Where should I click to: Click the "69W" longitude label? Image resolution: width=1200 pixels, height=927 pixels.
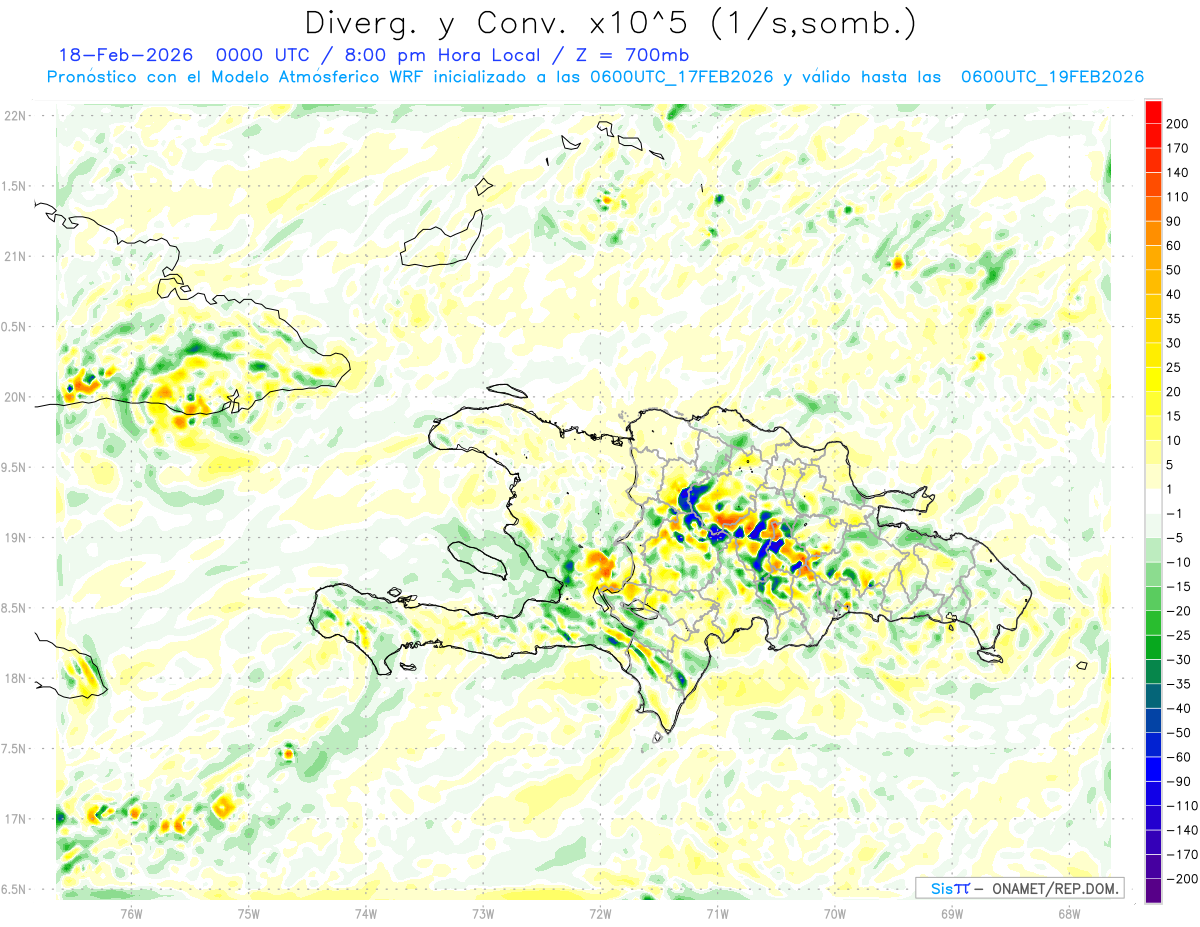(x=952, y=912)
